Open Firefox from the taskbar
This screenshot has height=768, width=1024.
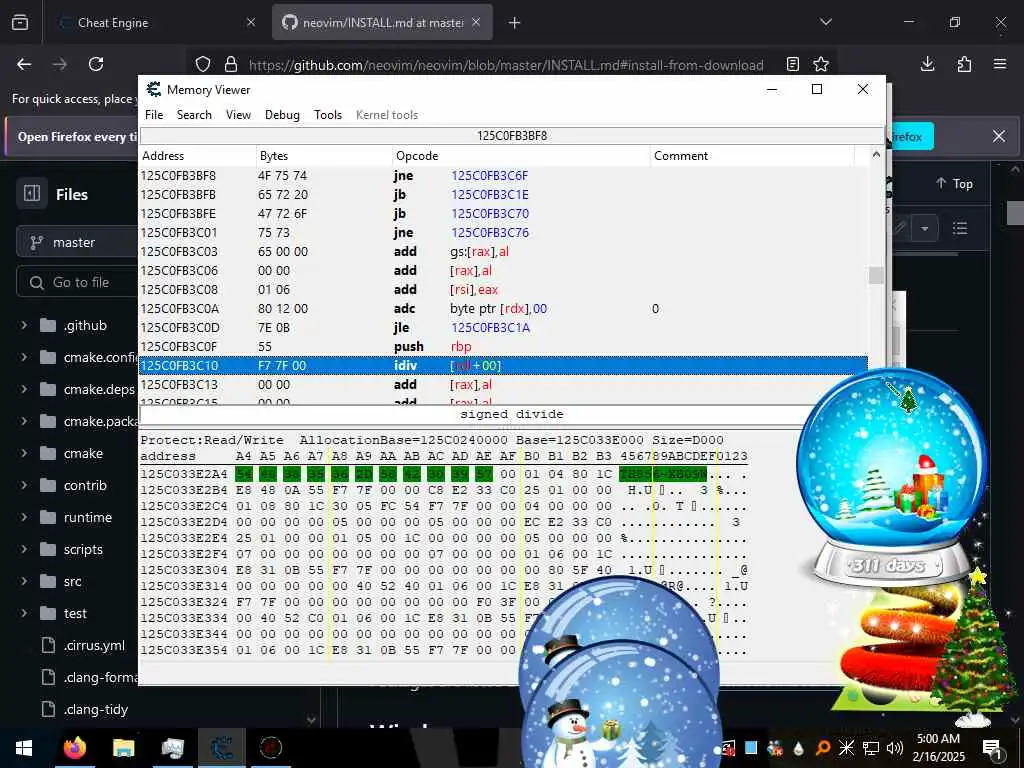coord(75,748)
